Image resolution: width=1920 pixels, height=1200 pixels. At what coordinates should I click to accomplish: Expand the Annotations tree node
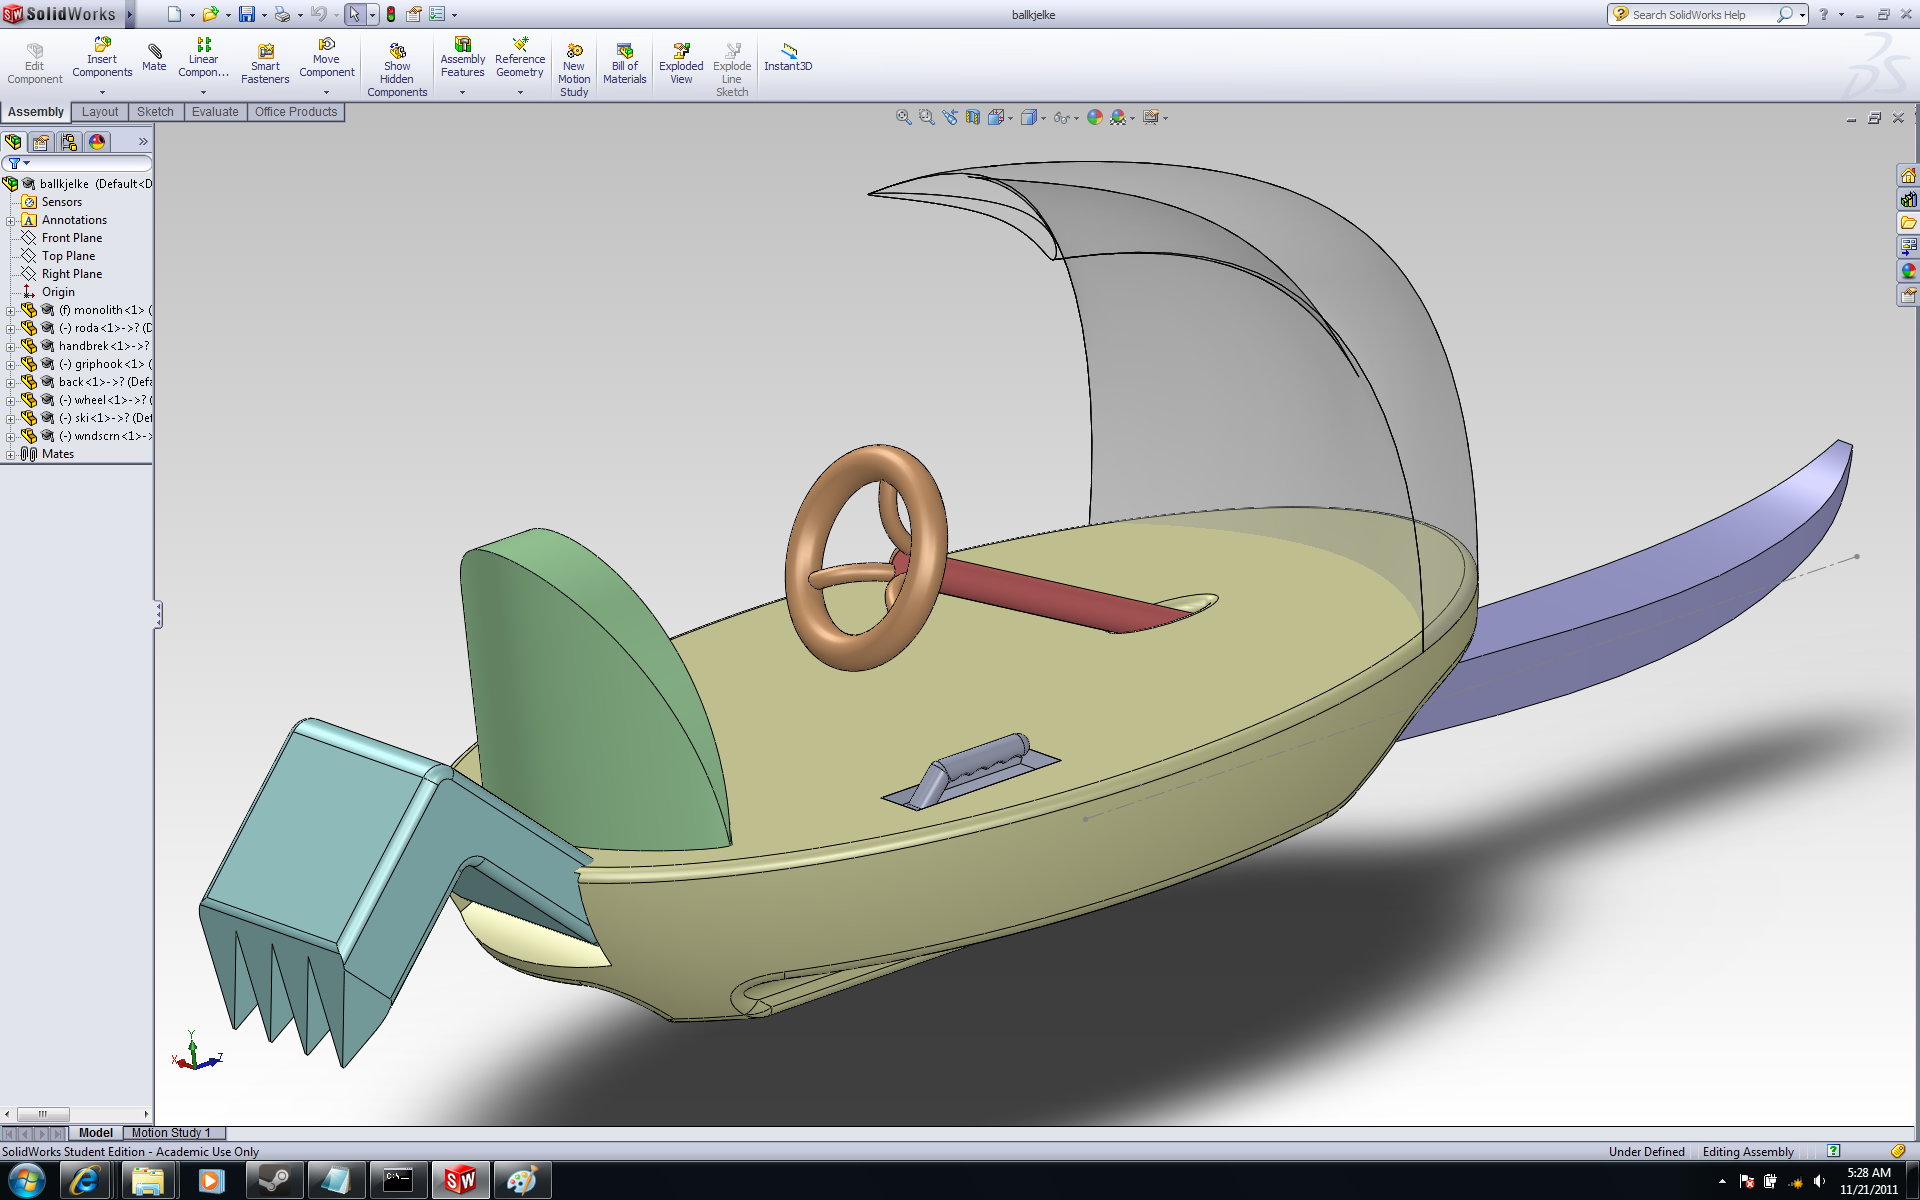pos(10,221)
